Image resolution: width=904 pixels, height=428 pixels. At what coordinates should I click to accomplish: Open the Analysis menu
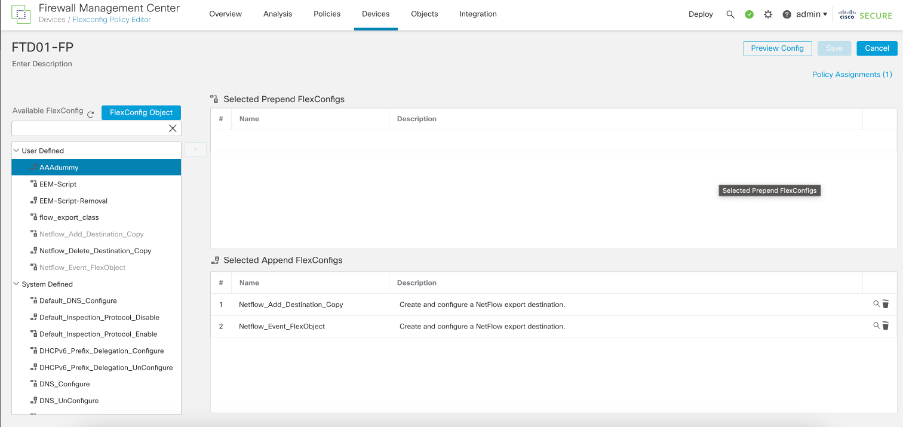click(278, 14)
